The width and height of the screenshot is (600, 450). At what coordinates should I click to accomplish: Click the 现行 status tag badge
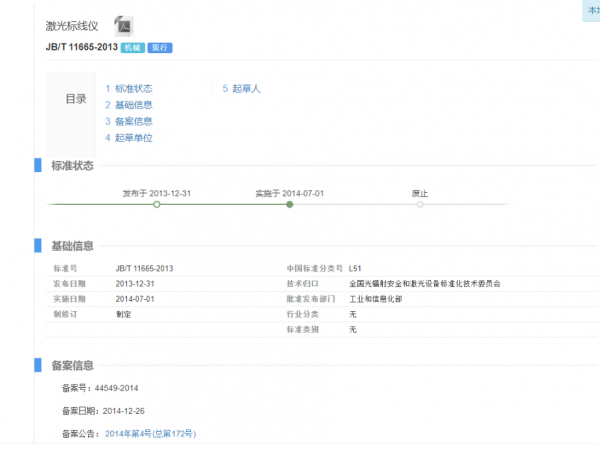[x=159, y=48]
